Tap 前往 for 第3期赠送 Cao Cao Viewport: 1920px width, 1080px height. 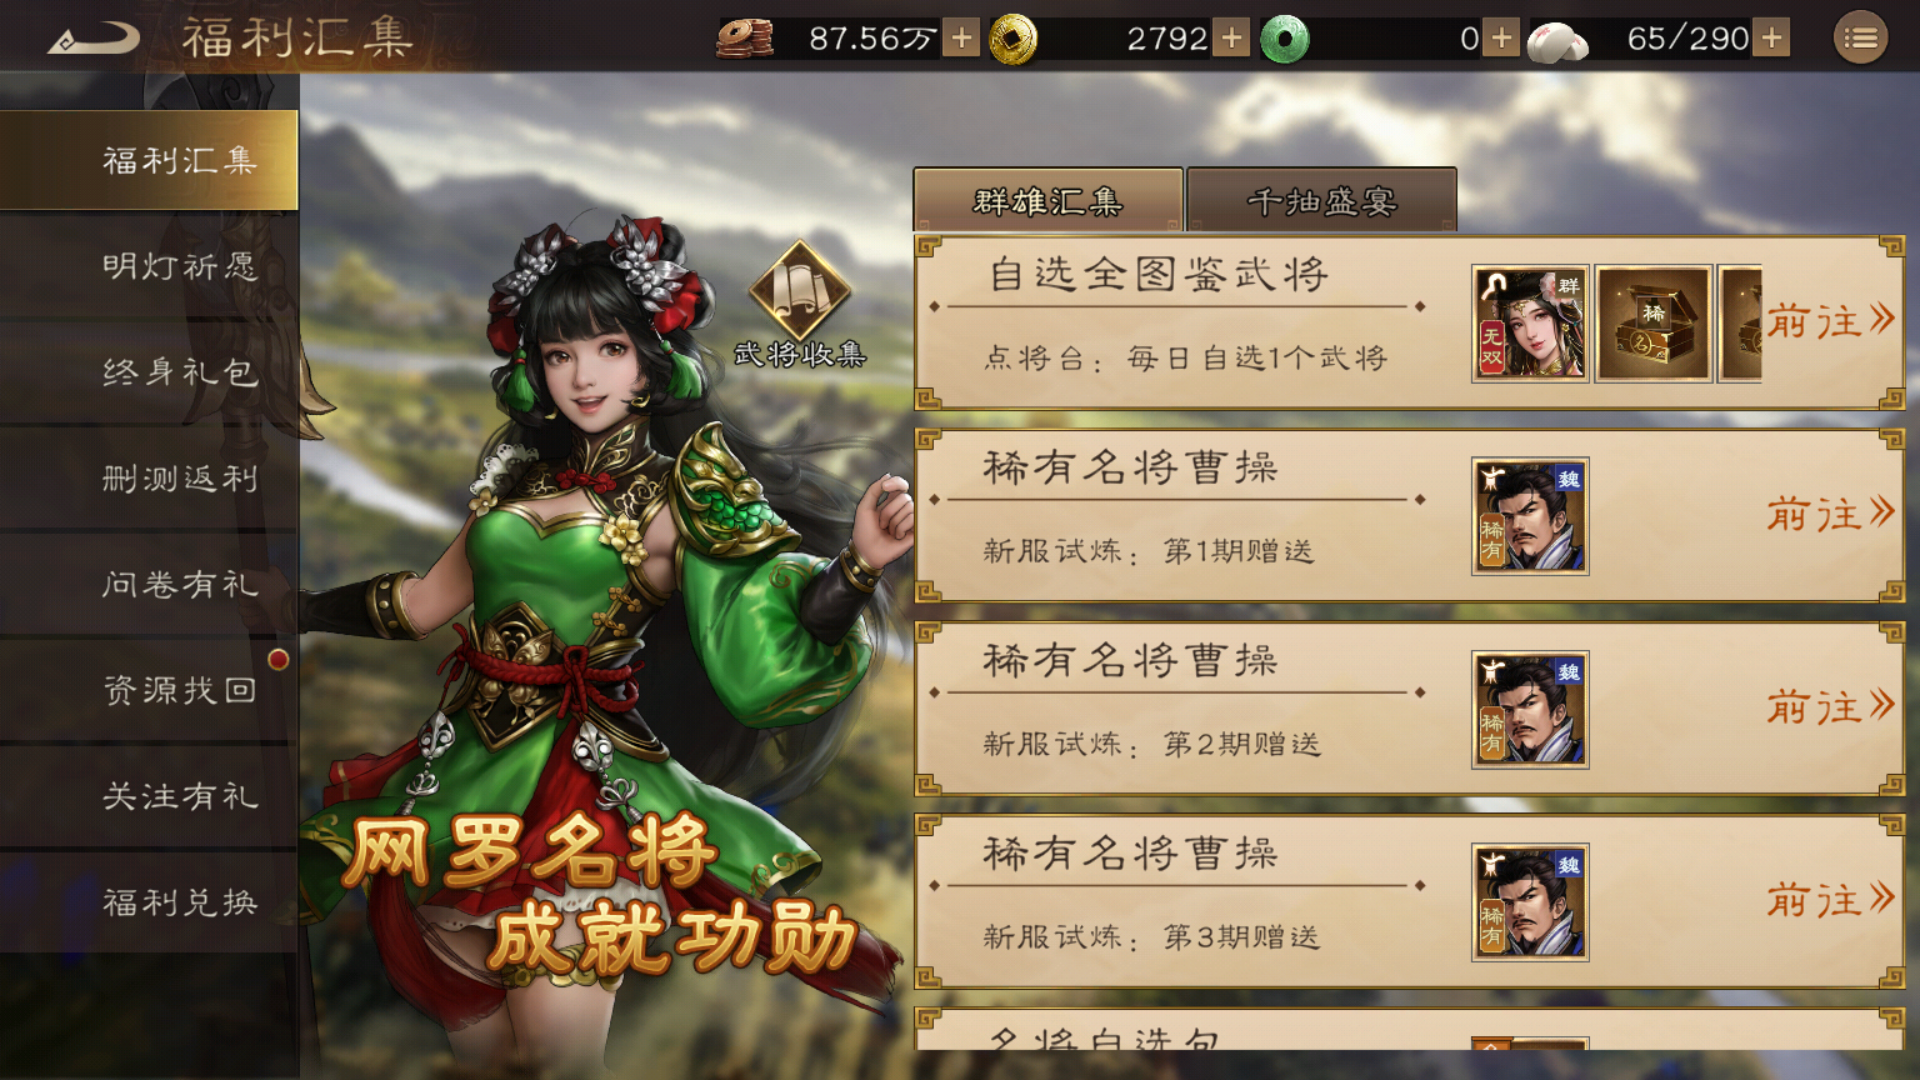1830,901
